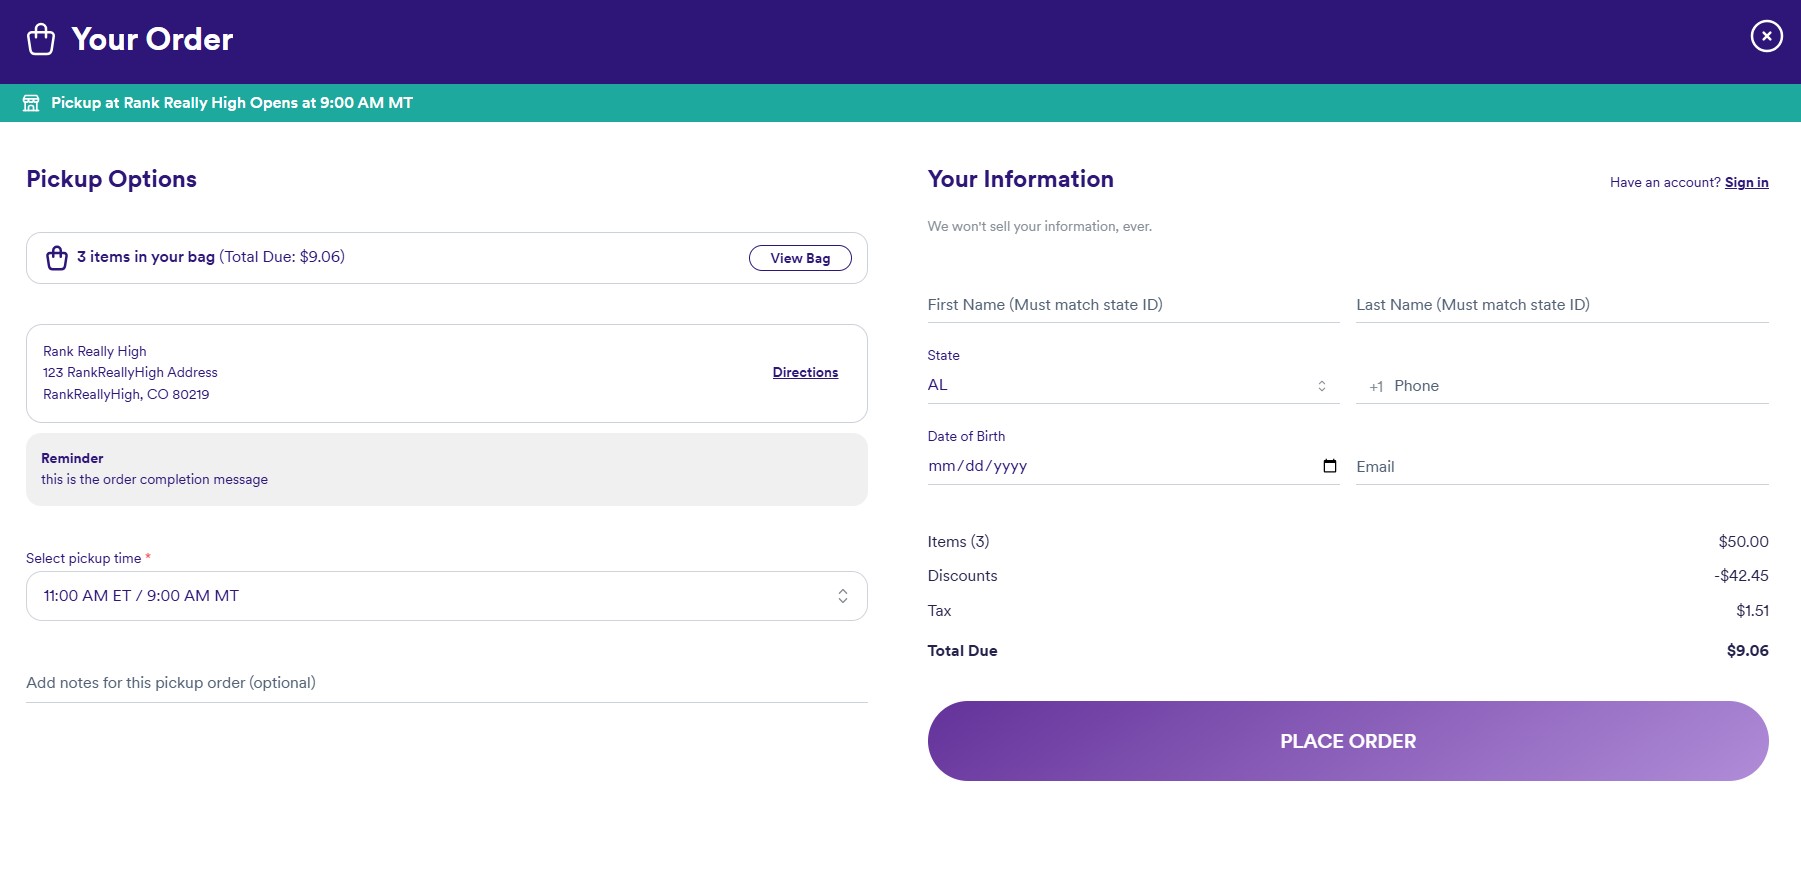Click the 123 RankReallyHigh Address line
1801x874 pixels.
(x=130, y=373)
